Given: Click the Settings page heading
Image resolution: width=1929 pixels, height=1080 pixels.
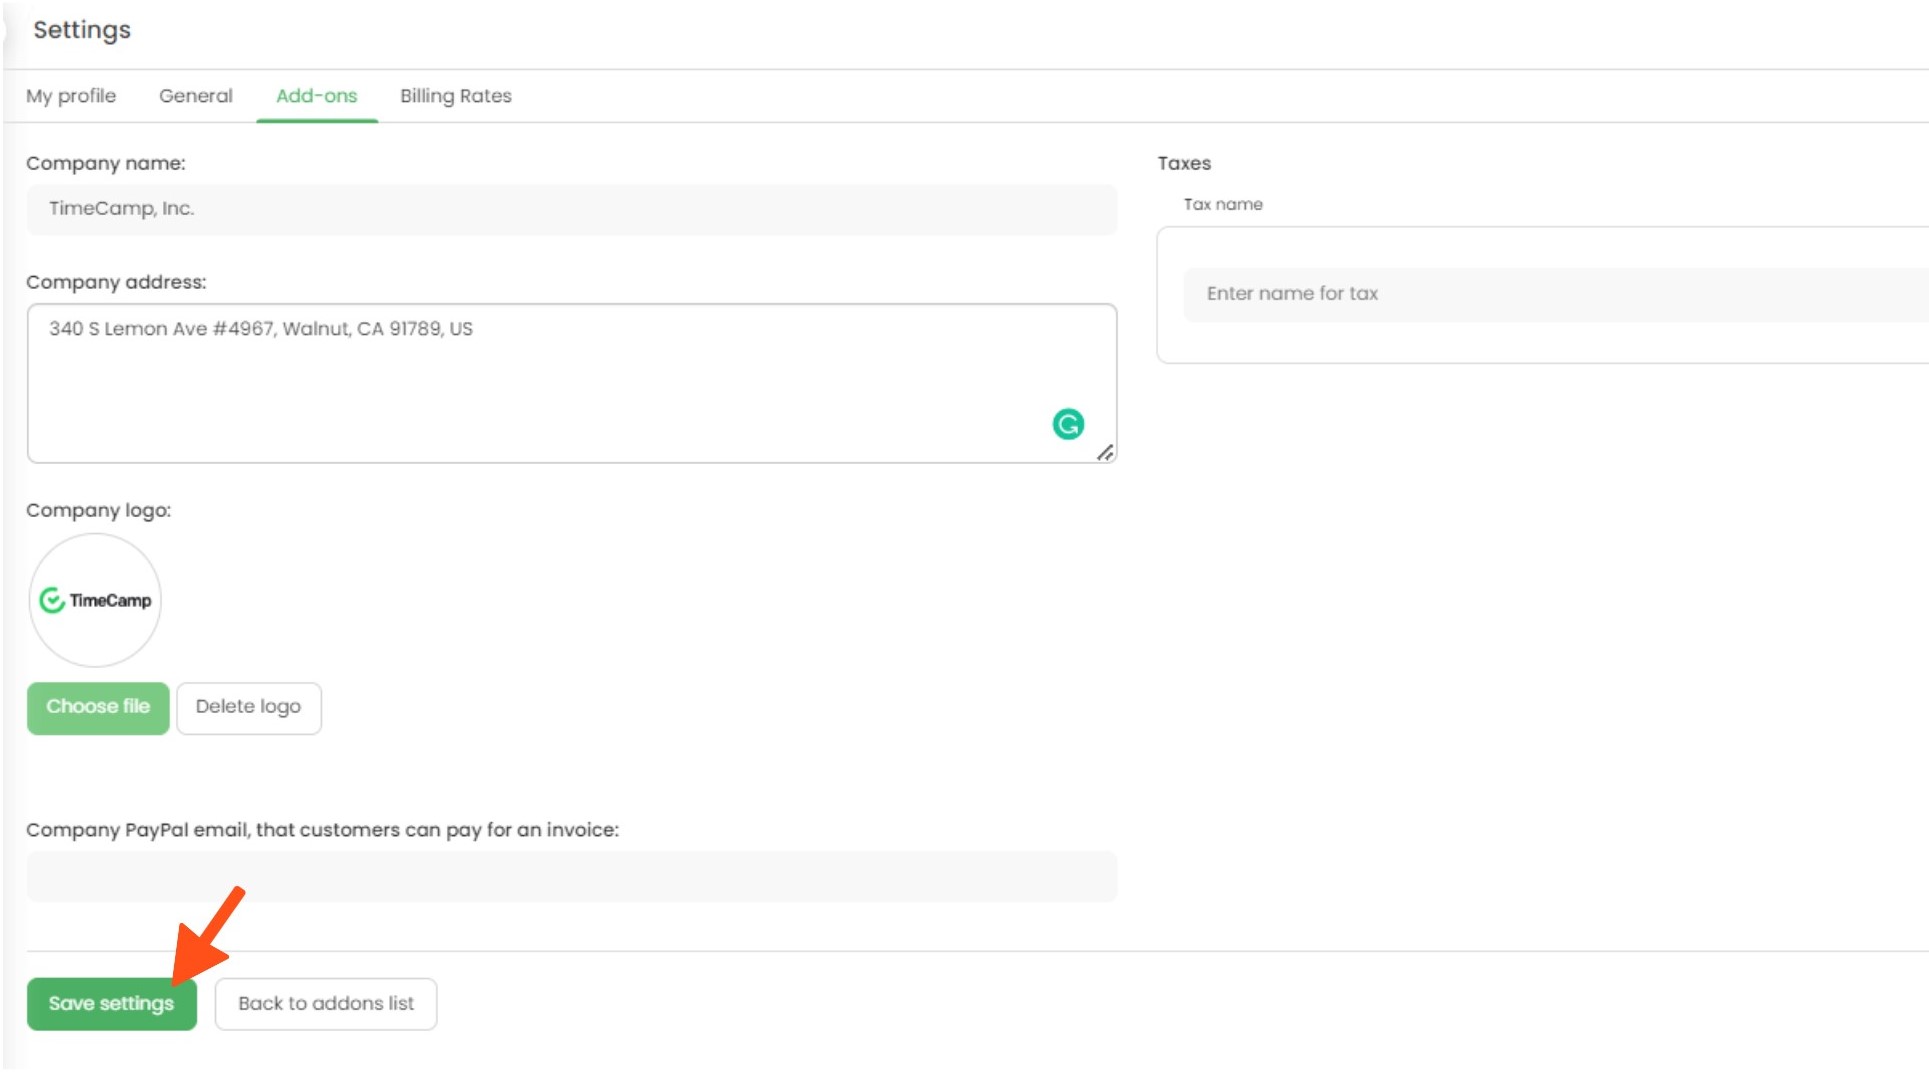Looking at the screenshot, I should coord(82,30).
